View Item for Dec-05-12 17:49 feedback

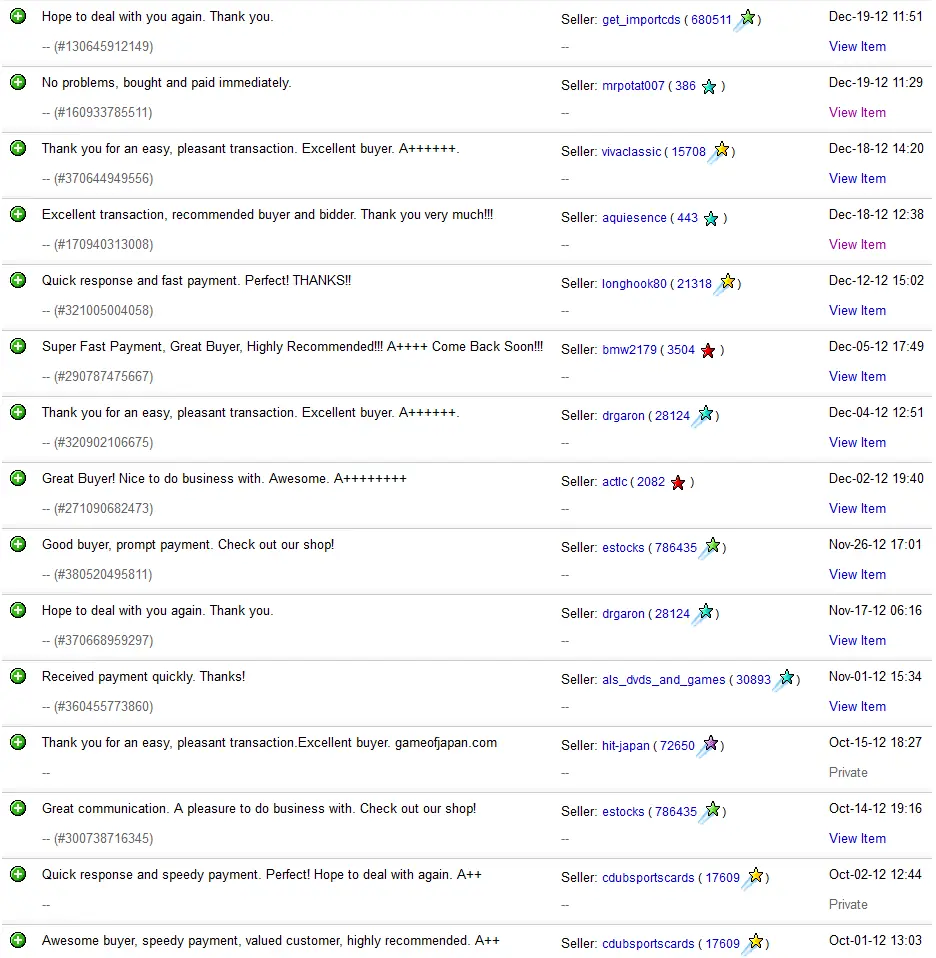click(x=857, y=376)
